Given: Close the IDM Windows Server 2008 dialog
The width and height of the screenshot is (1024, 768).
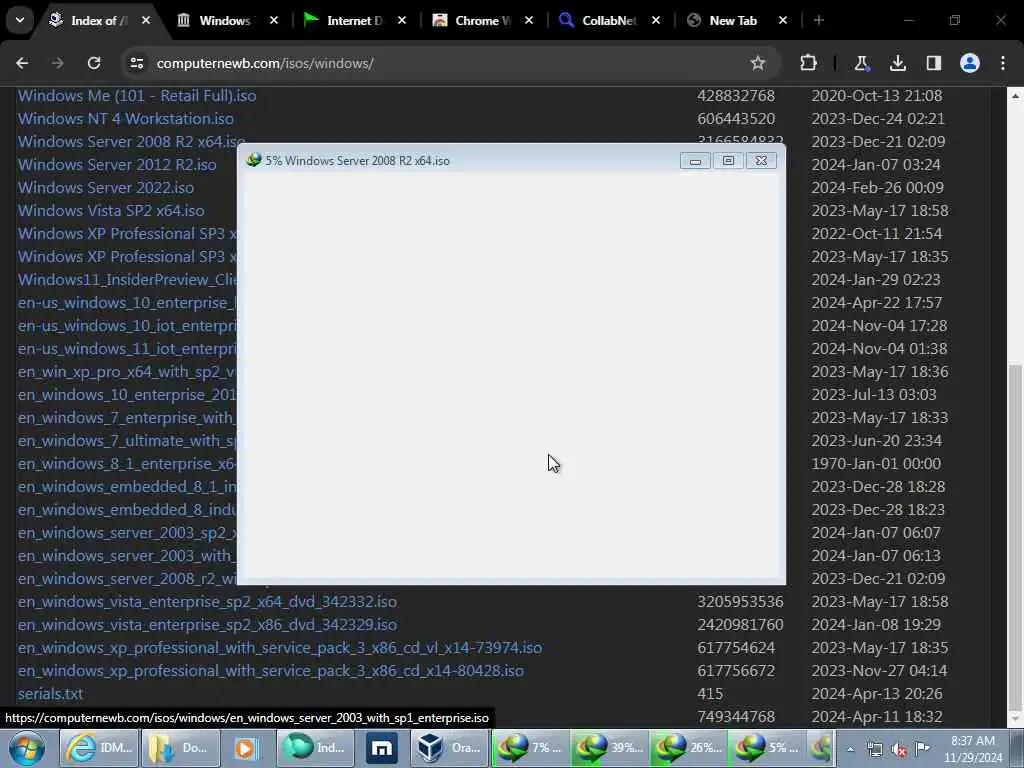Looking at the screenshot, I should pyautogui.click(x=761, y=161).
